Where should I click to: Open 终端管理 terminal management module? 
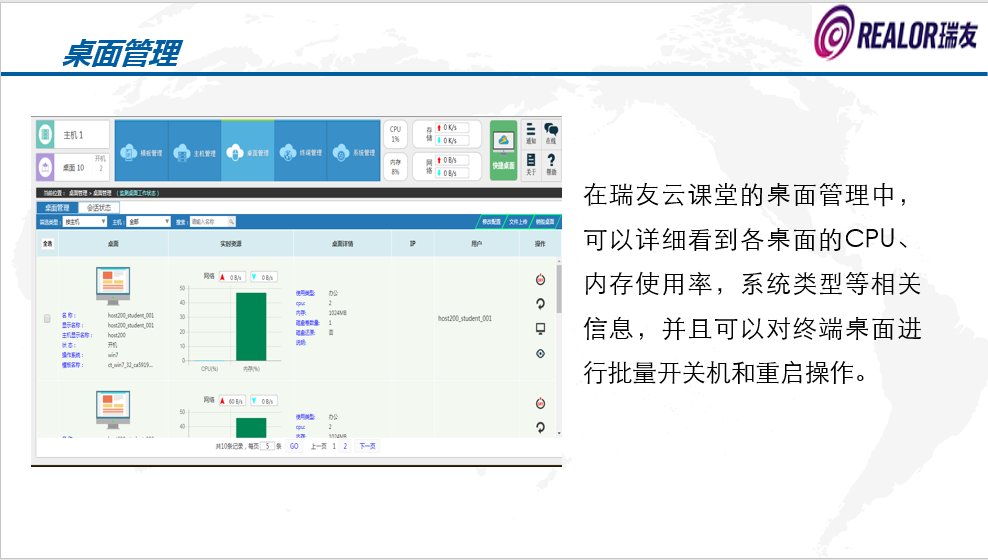pos(300,152)
